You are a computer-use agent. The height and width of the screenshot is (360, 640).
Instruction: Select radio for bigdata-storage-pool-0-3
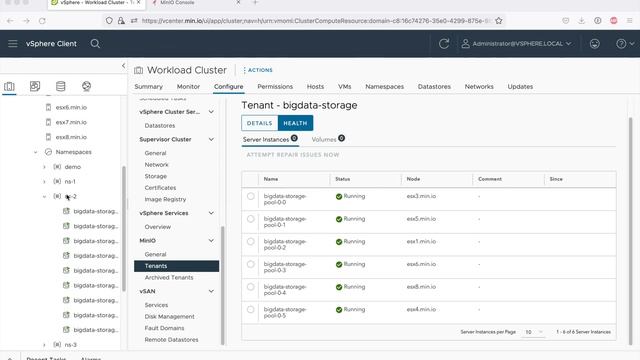click(251, 264)
